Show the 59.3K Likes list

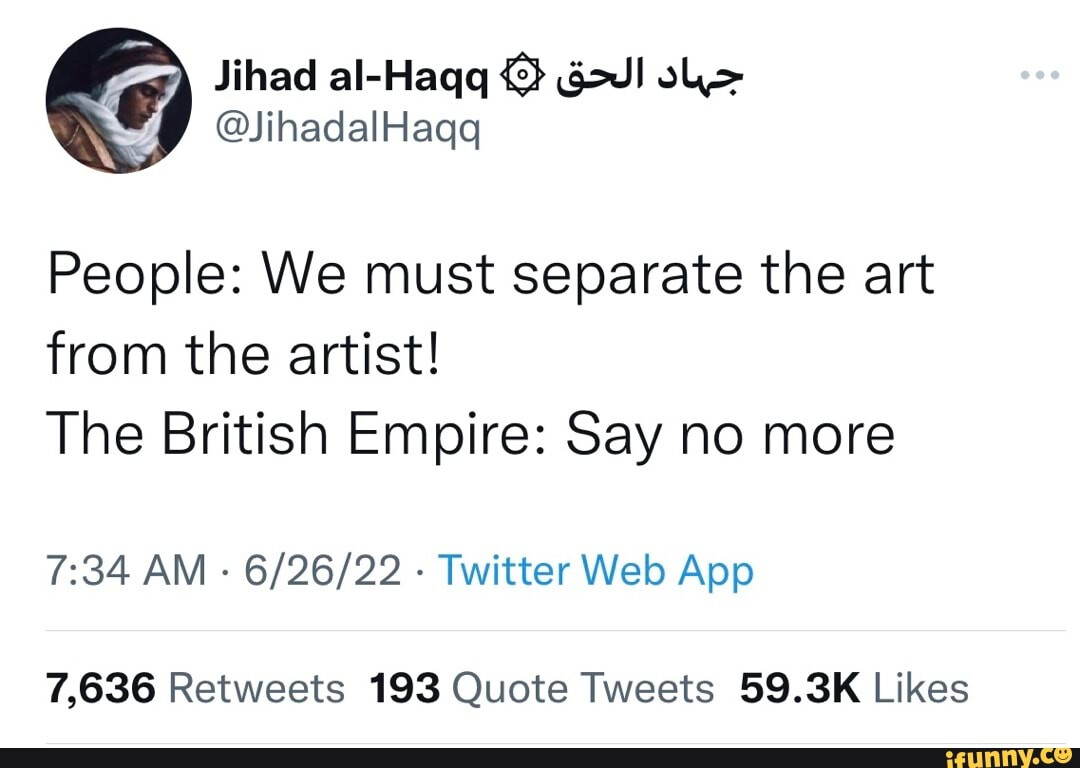pyautogui.click(x=854, y=688)
